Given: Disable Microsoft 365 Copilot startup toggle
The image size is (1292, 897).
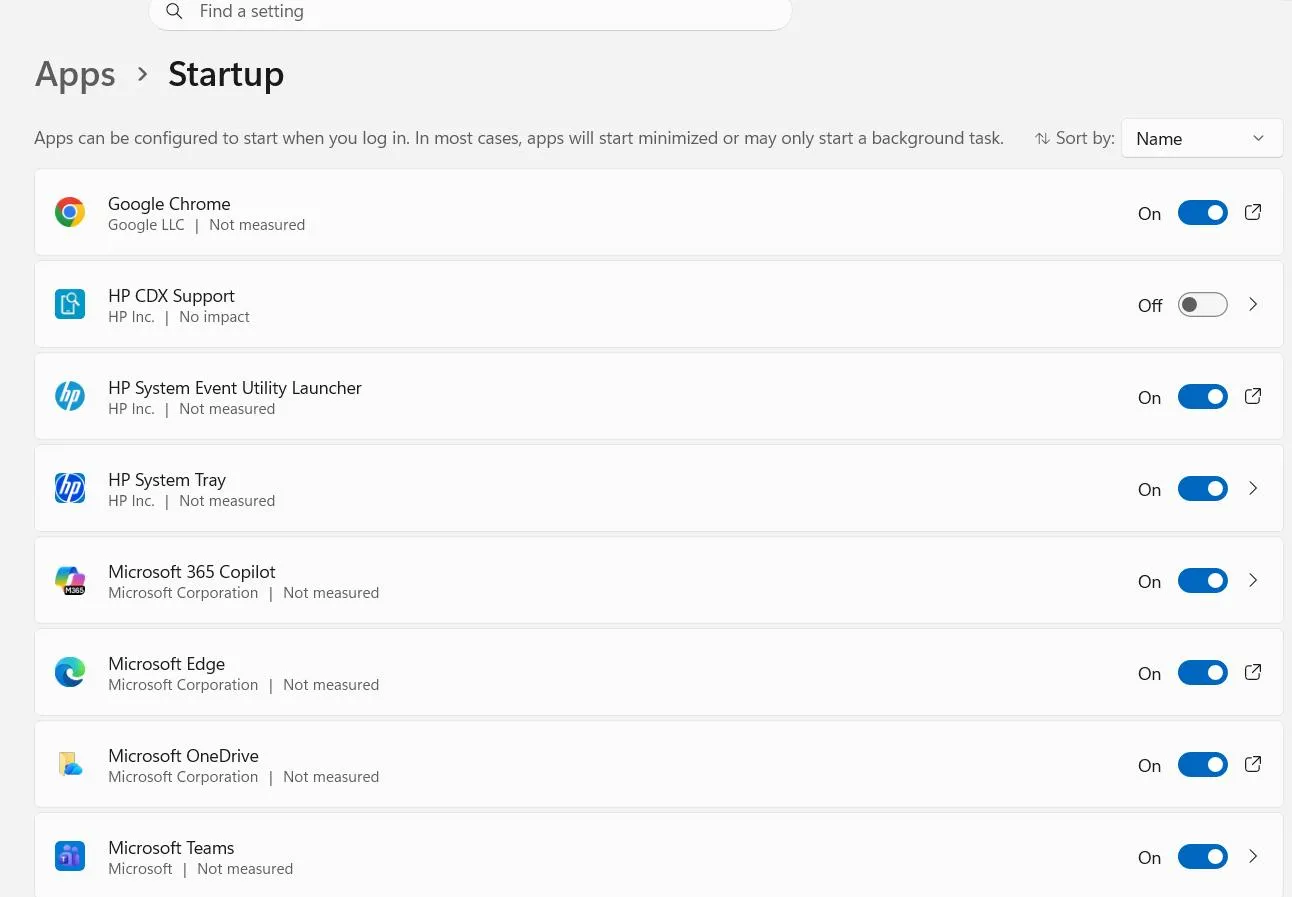Looking at the screenshot, I should (1203, 581).
